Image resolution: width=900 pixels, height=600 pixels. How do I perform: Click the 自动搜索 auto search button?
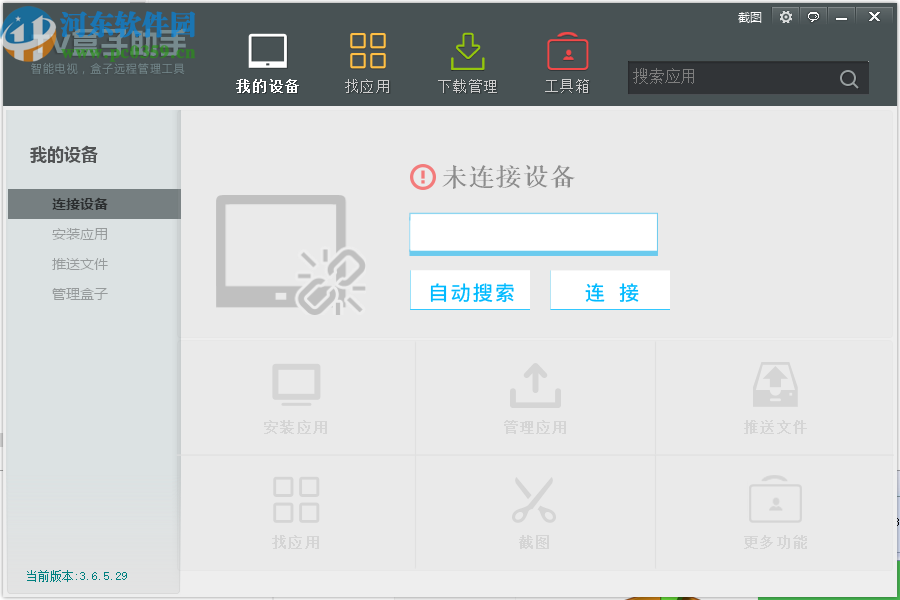[x=470, y=290]
